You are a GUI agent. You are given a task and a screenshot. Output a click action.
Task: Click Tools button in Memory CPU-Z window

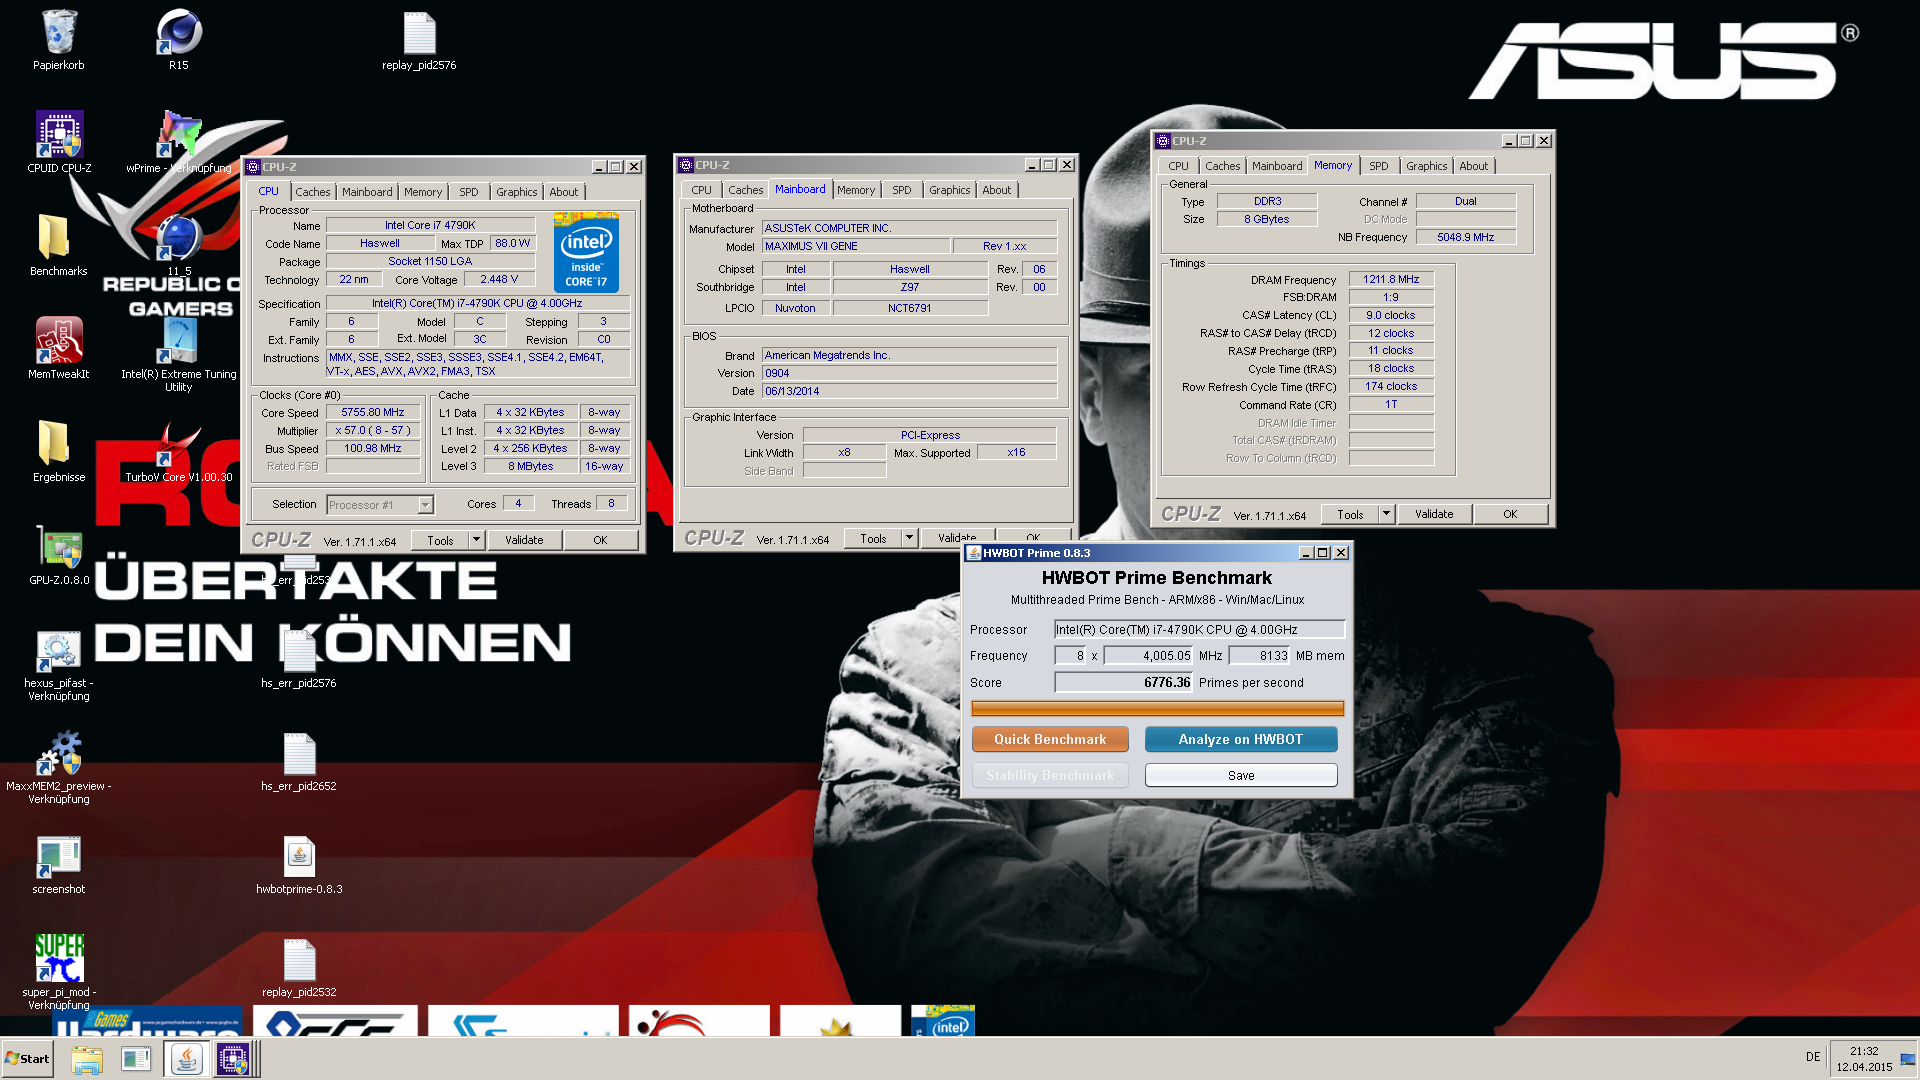pyautogui.click(x=1350, y=514)
